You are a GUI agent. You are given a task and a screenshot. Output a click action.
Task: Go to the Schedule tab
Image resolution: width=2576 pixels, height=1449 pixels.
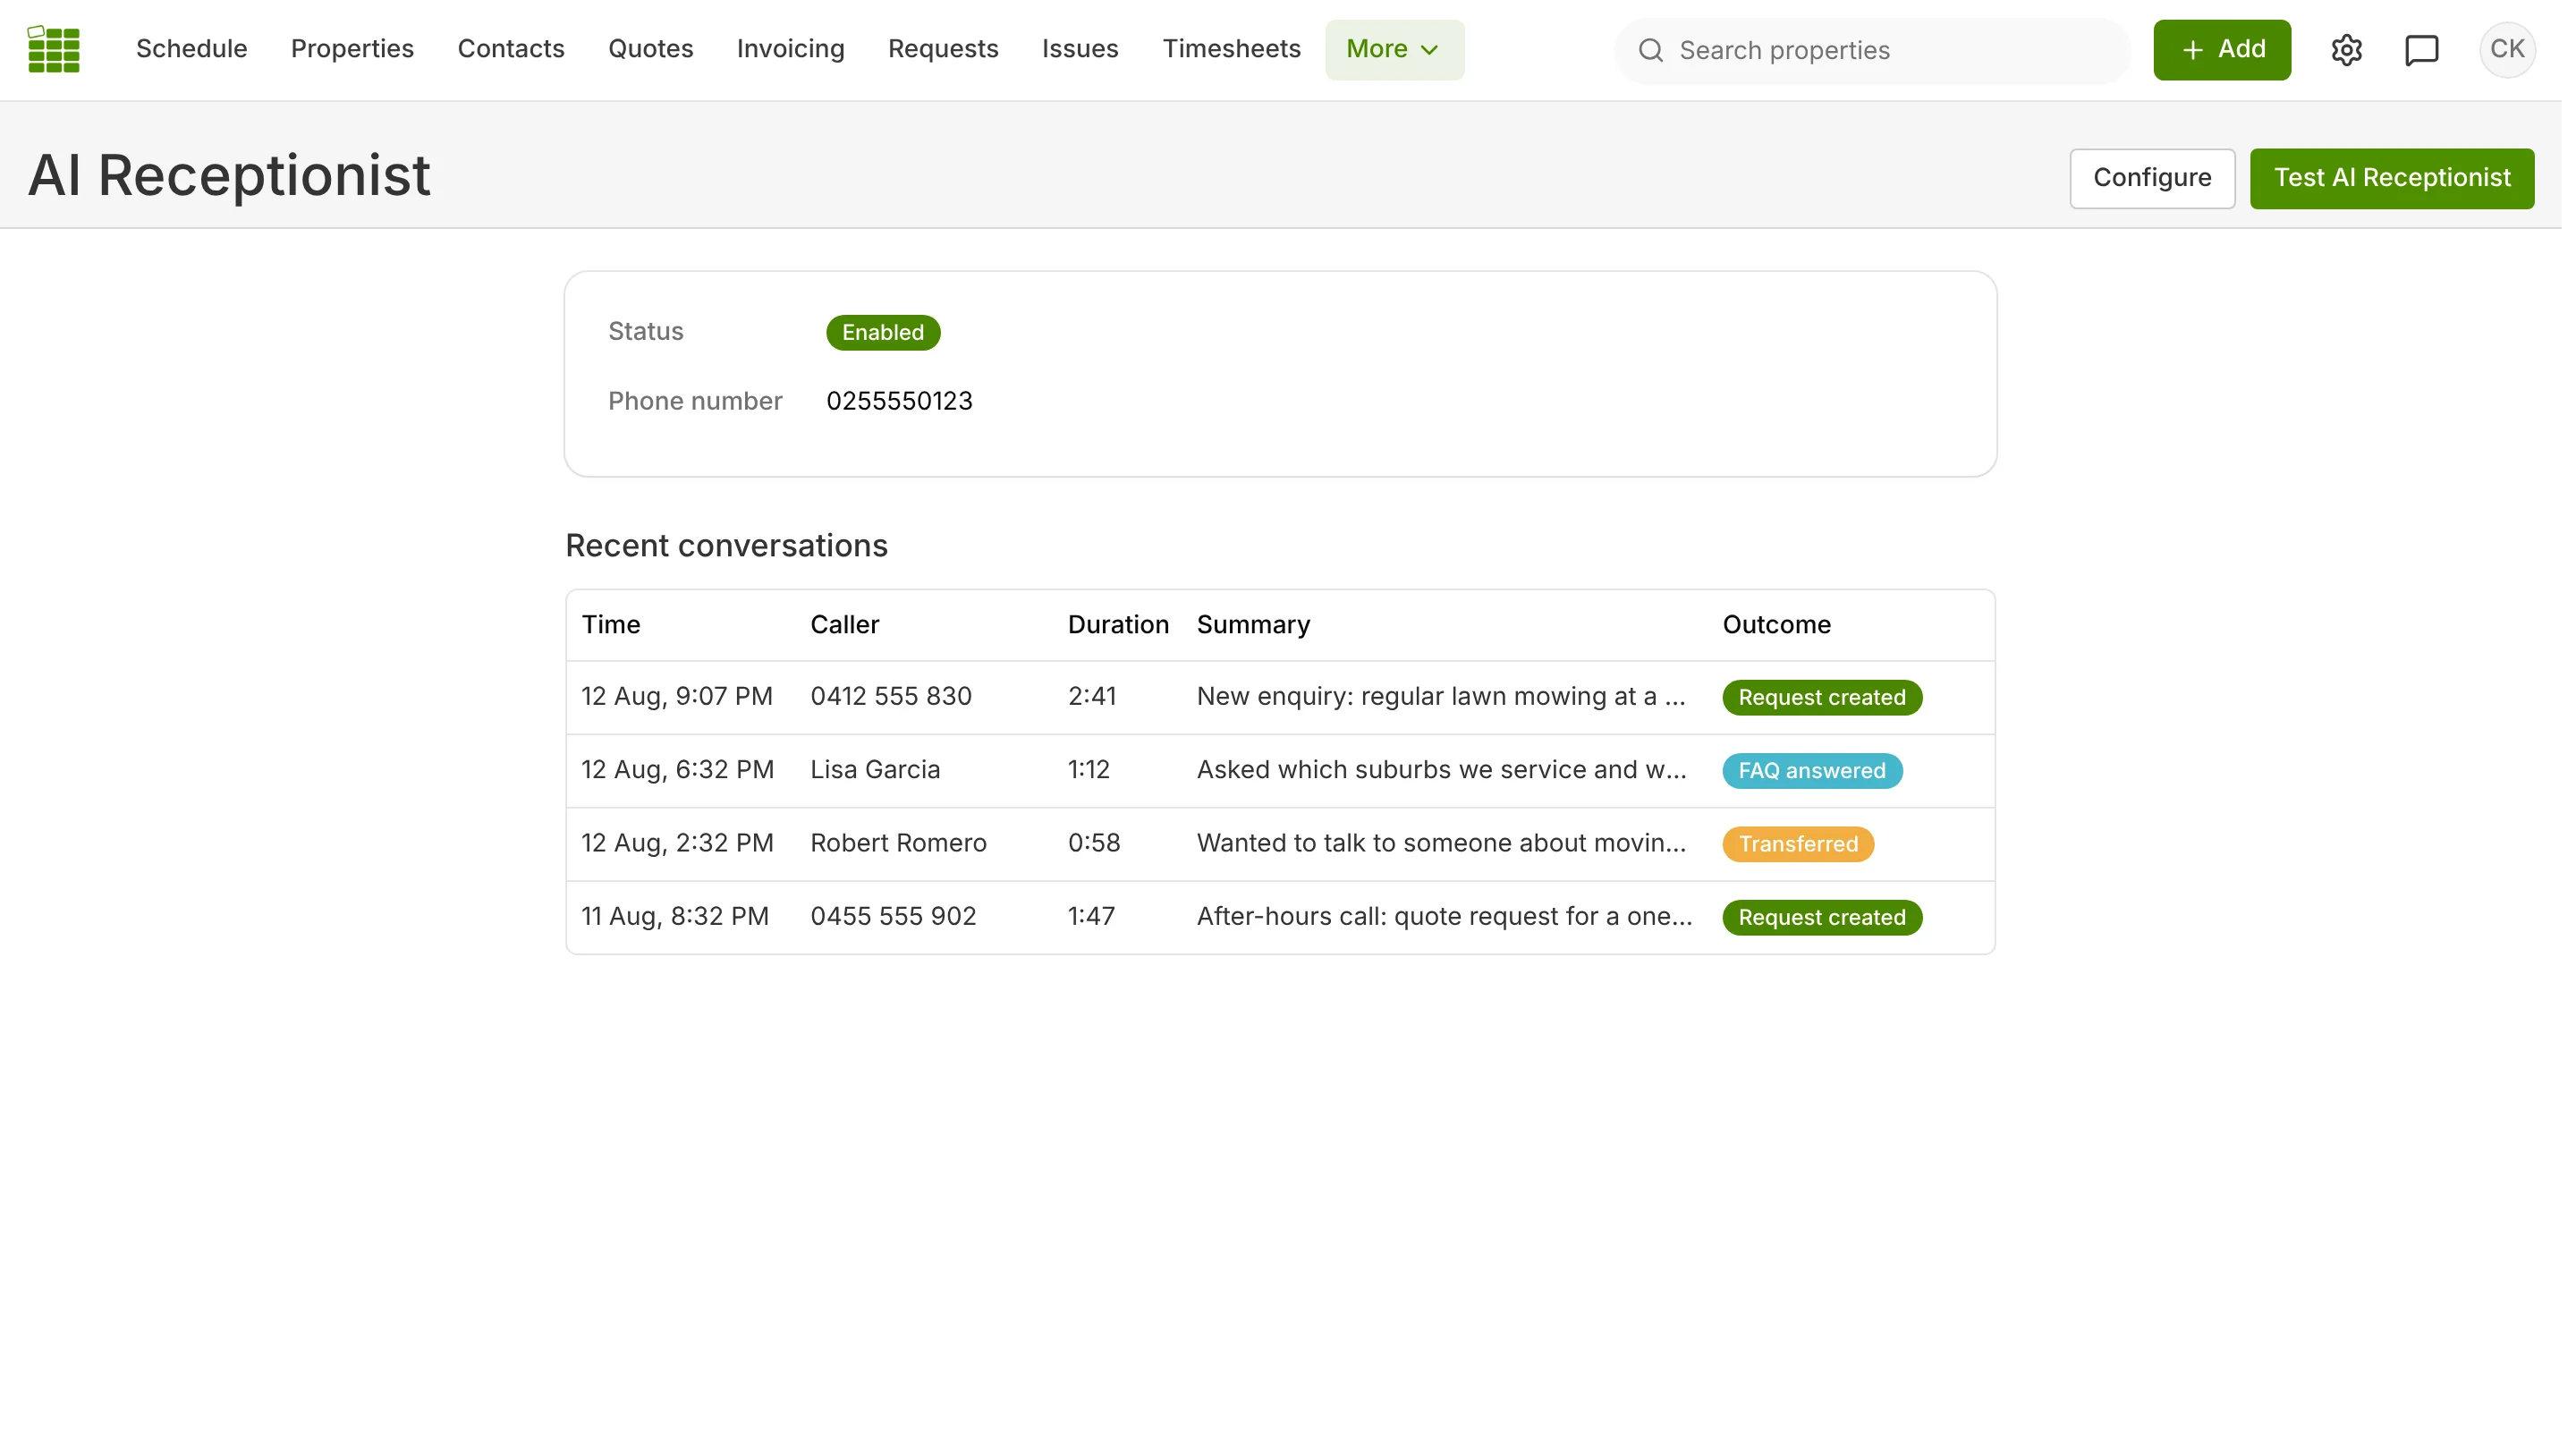point(191,49)
